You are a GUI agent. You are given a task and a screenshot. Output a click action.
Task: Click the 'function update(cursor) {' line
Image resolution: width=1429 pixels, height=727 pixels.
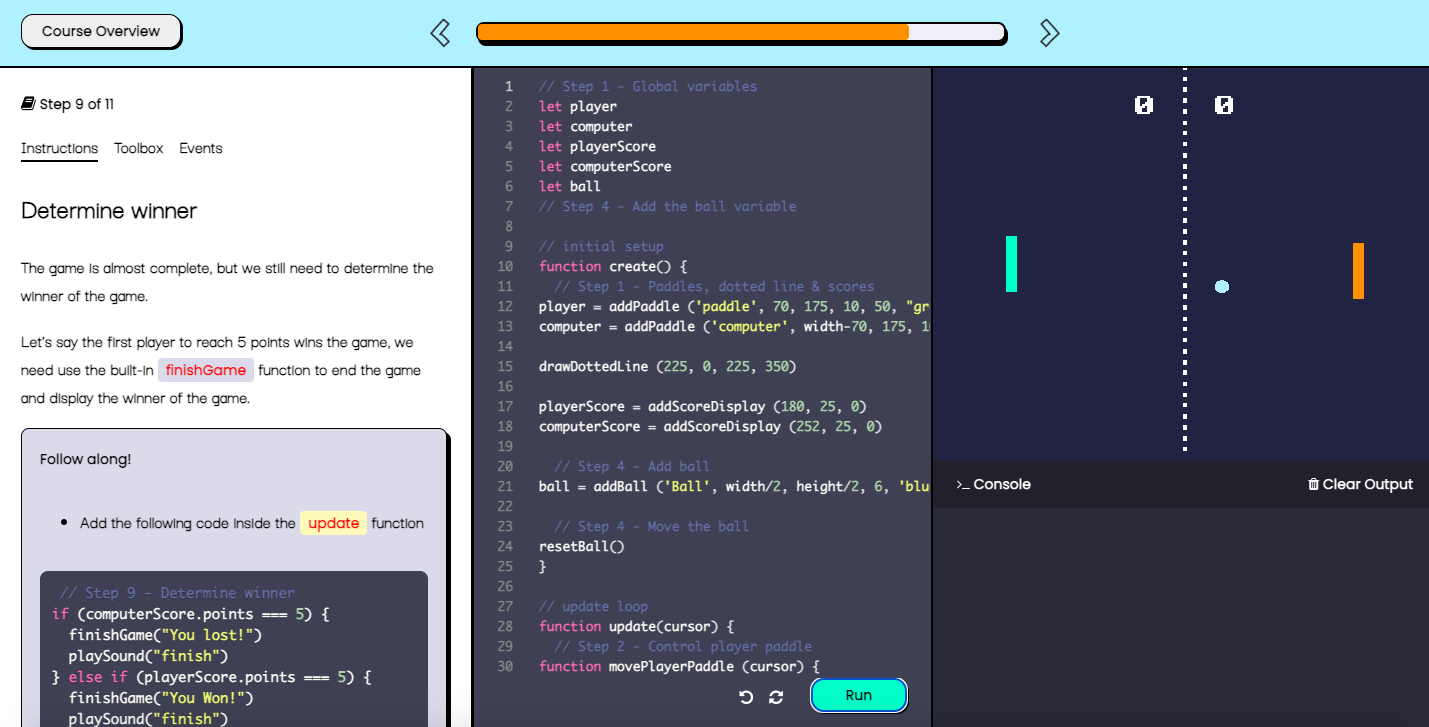tap(637, 626)
